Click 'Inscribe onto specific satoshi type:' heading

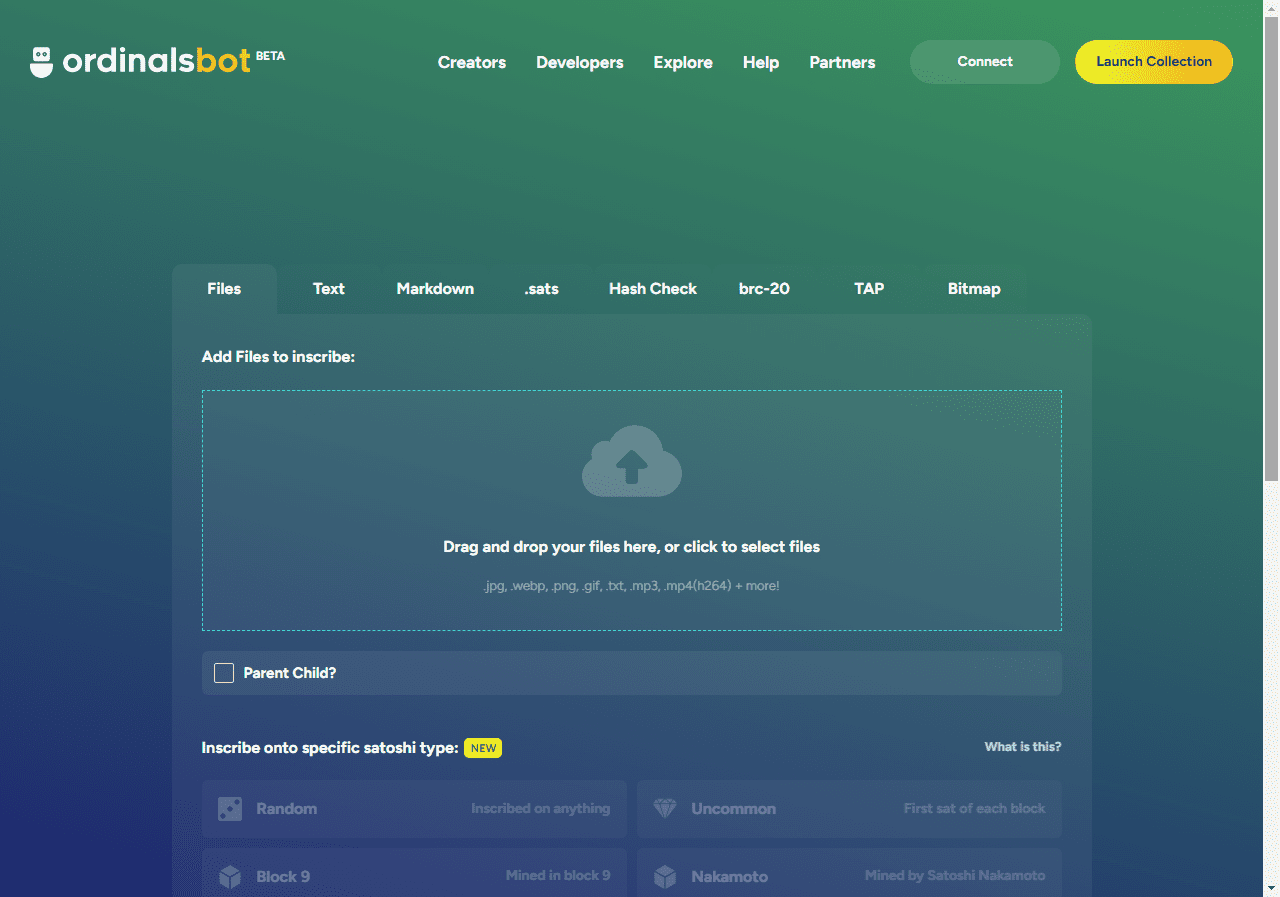click(330, 748)
